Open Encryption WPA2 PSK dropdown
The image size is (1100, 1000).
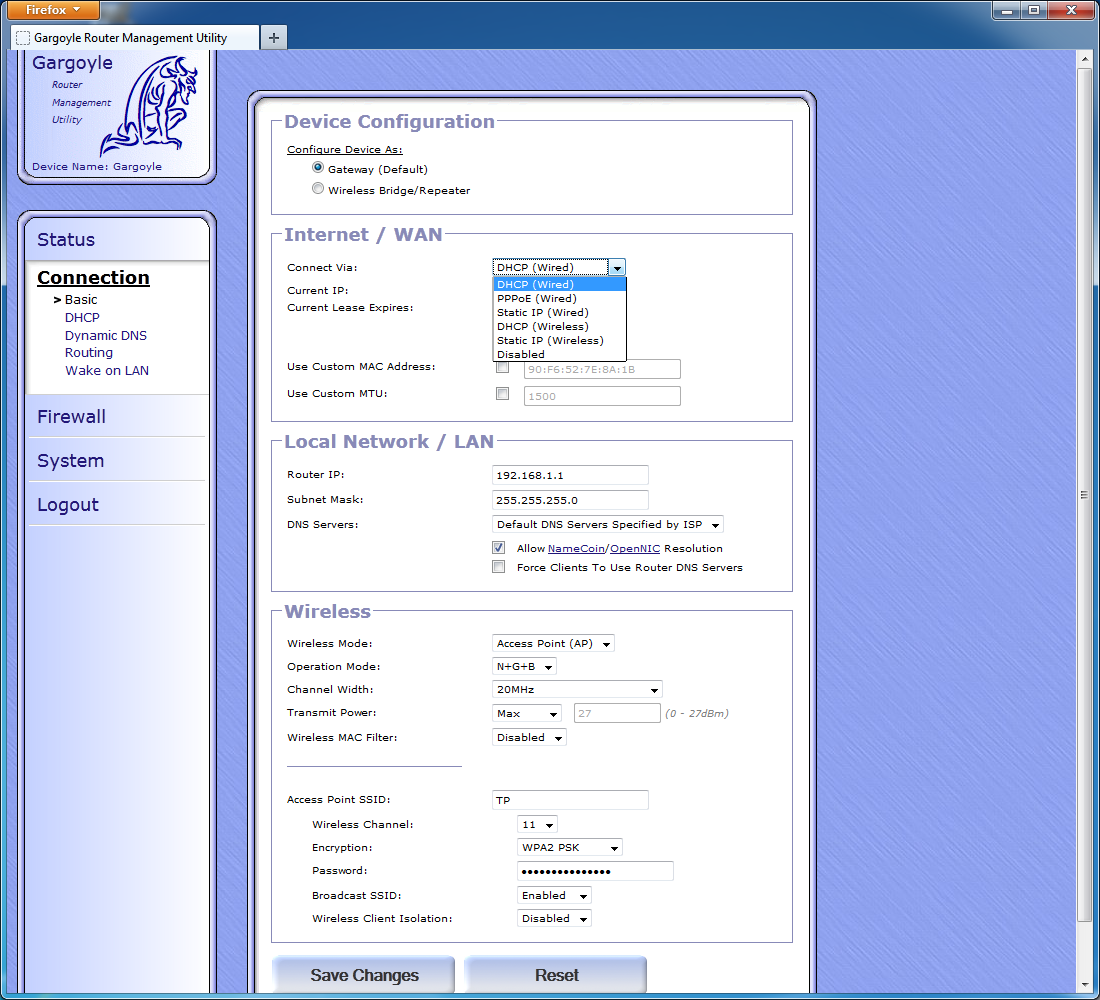570,848
